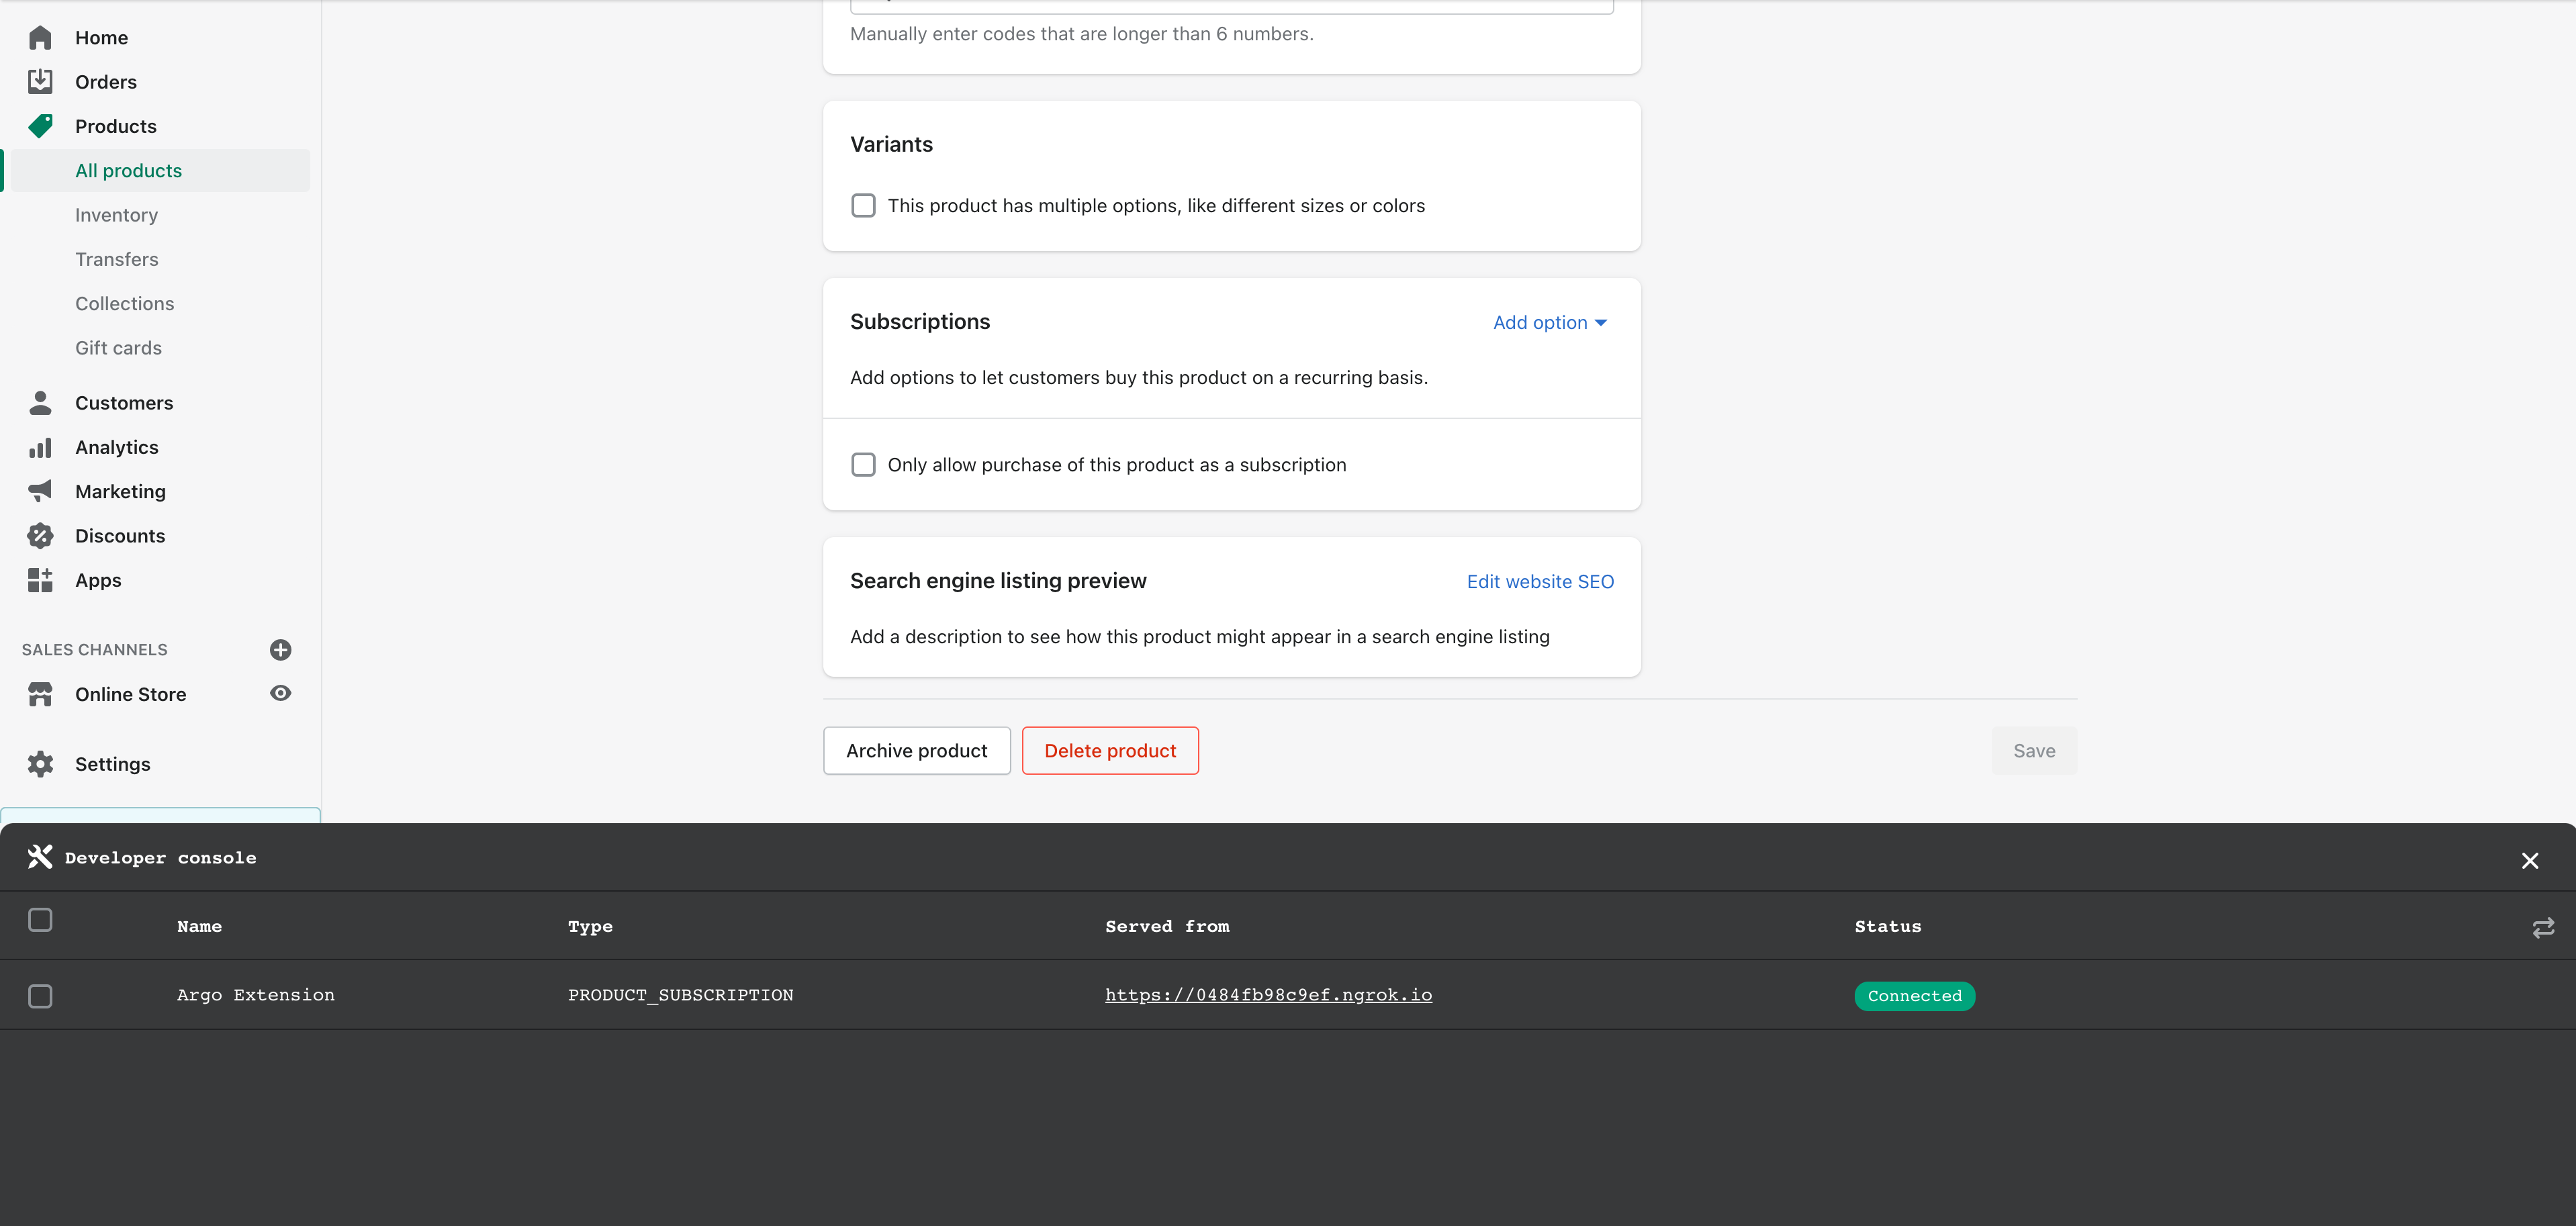Open Settings in the sidebar

pos(112,764)
